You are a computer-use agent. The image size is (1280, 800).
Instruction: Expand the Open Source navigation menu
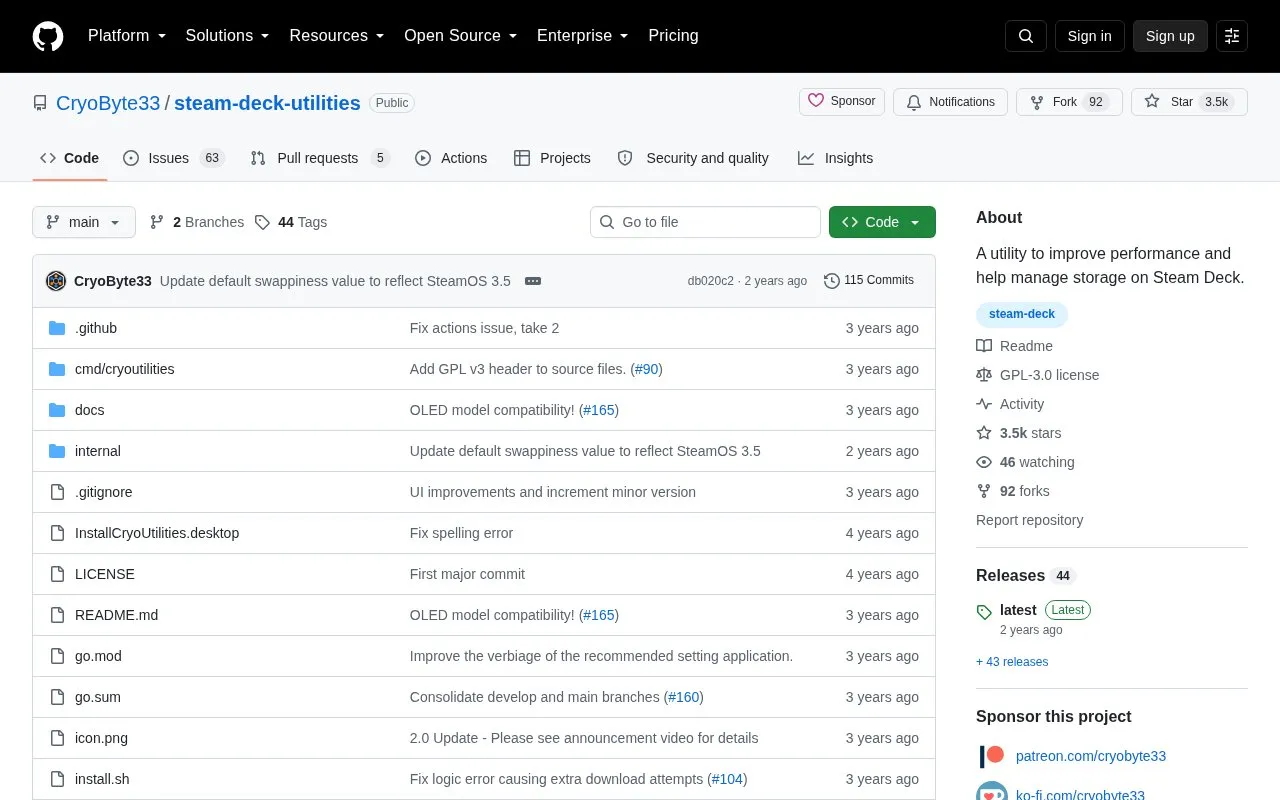[x=461, y=36]
